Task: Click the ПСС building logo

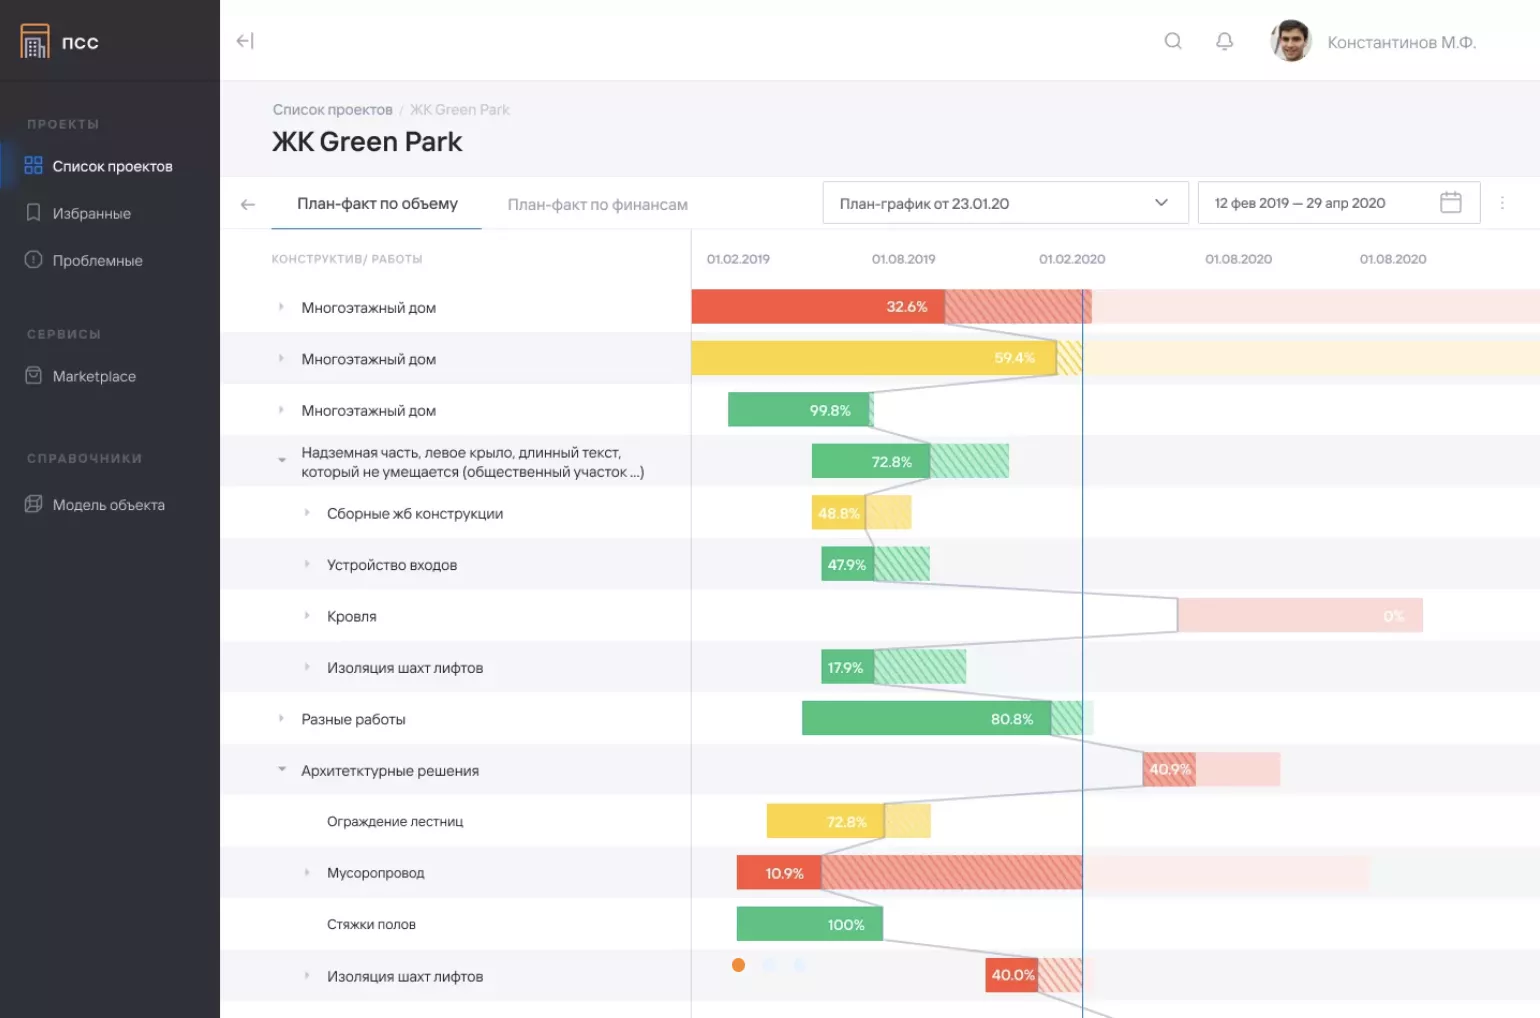Action: tap(35, 41)
